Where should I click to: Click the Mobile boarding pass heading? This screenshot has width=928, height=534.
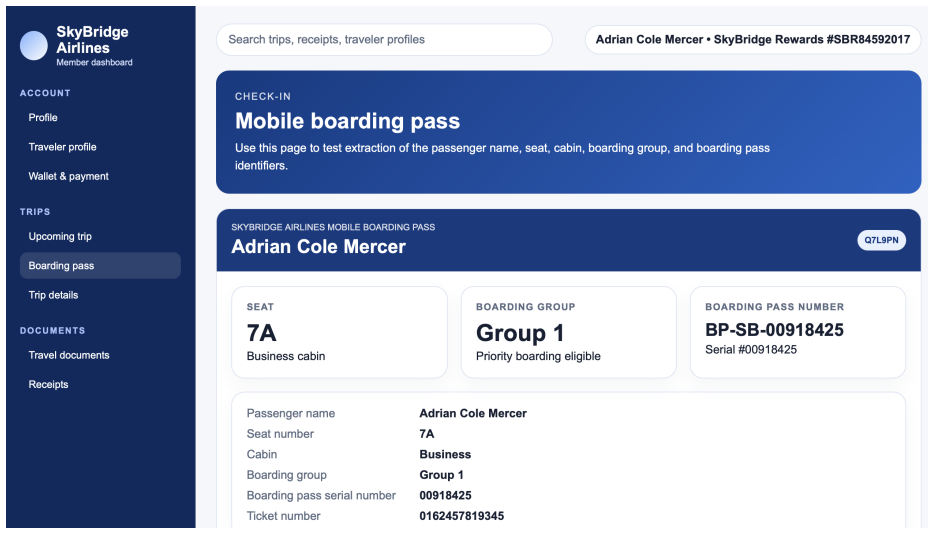point(347,121)
